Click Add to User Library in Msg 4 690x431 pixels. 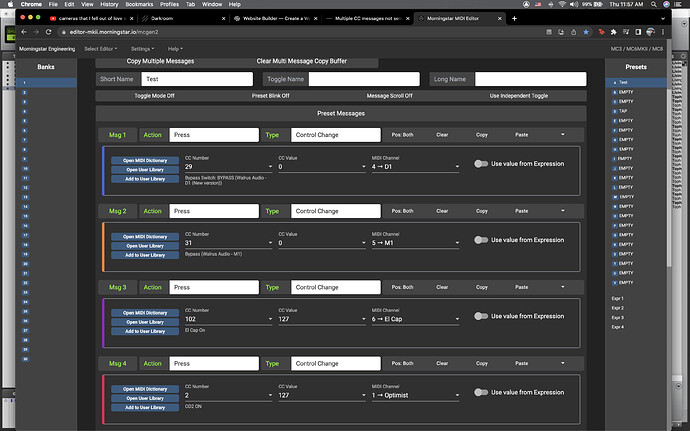(x=144, y=408)
